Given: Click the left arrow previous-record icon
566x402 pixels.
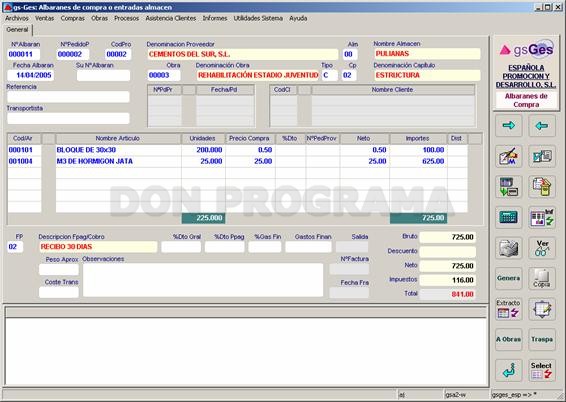Looking at the screenshot, I should point(542,126).
